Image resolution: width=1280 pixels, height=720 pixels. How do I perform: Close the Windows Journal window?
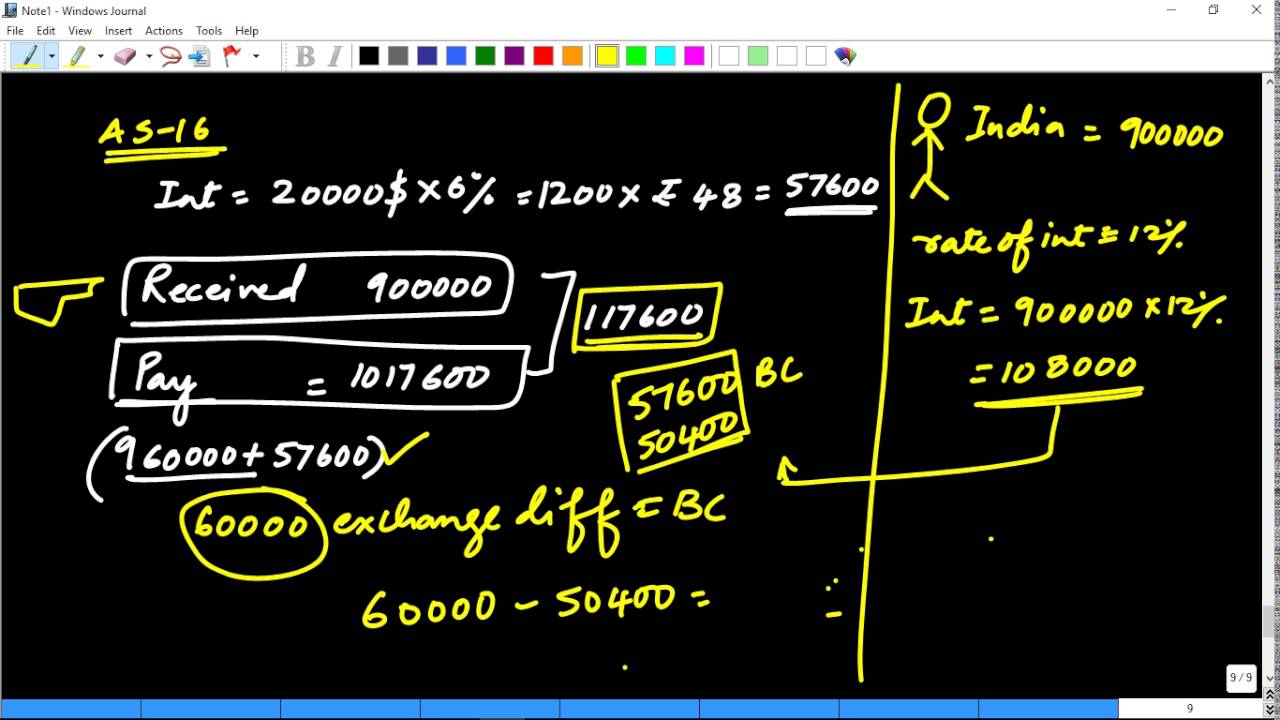[x=1257, y=10]
